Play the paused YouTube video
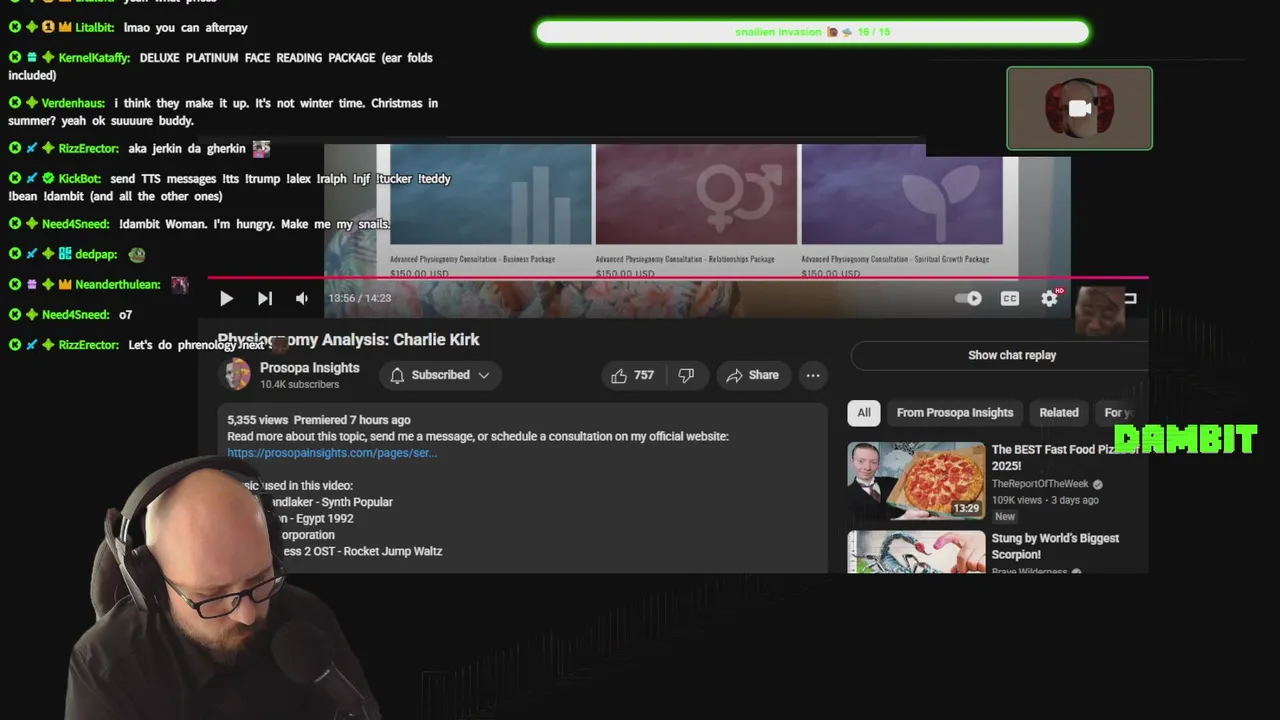 coord(226,298)
